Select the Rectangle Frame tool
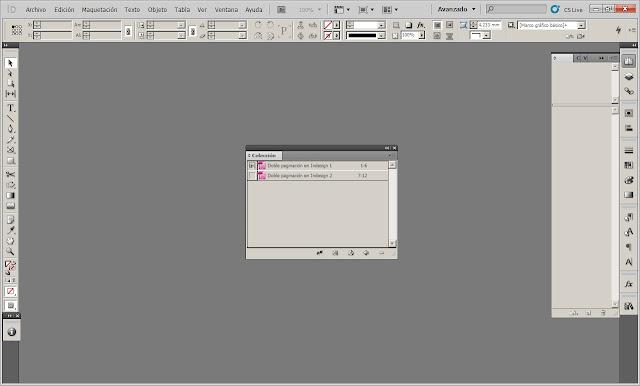Screen dimensions: 640x386 [x=11, y=150]
